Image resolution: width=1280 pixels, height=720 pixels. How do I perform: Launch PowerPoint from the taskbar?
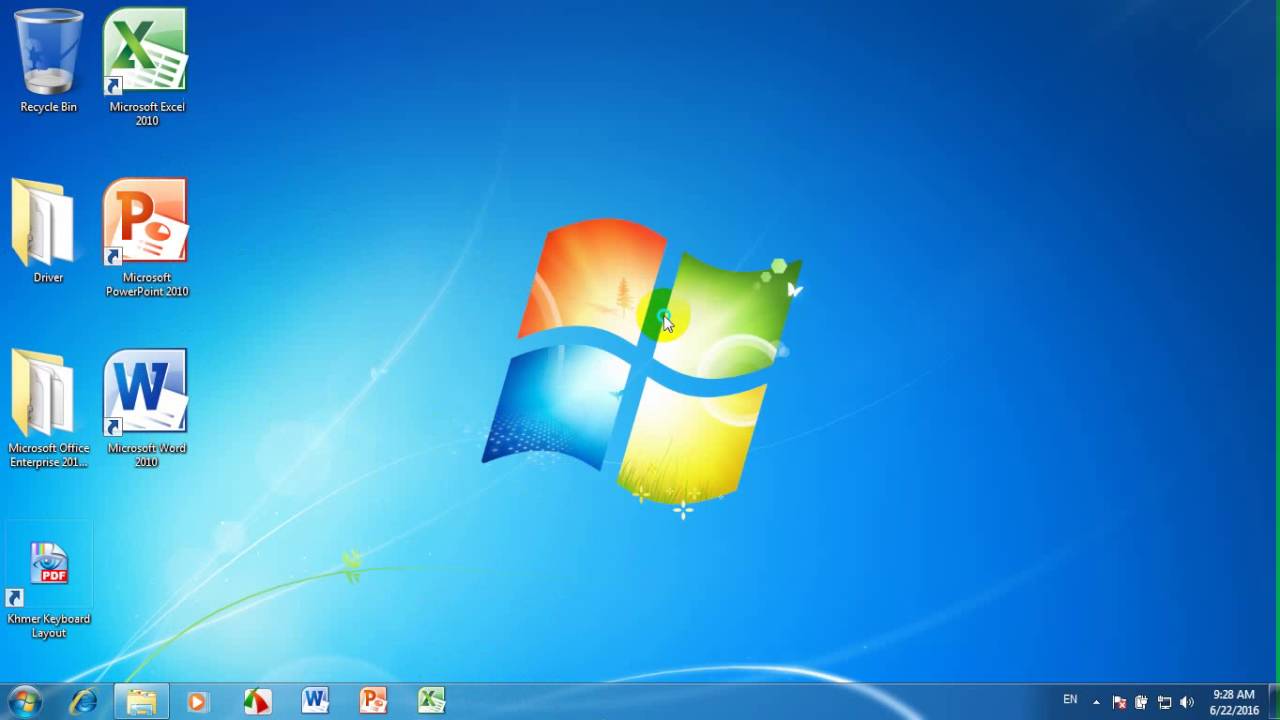pos(373,701)
